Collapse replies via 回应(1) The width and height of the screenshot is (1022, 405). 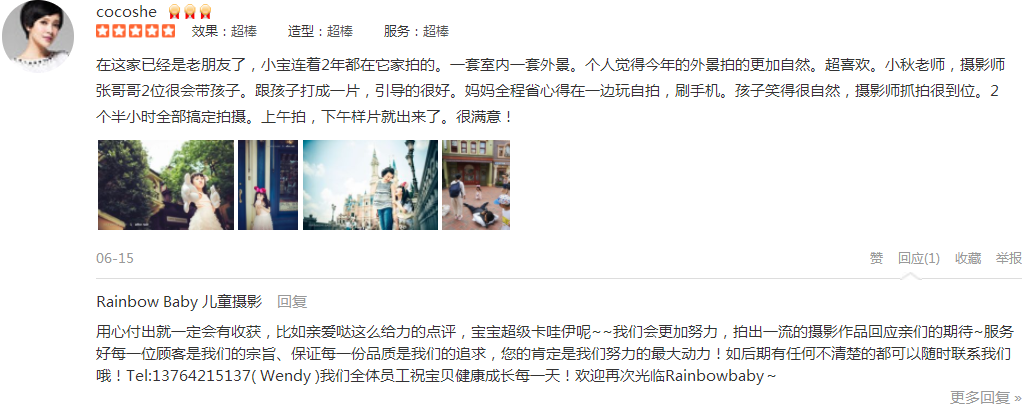coord(919,258)
